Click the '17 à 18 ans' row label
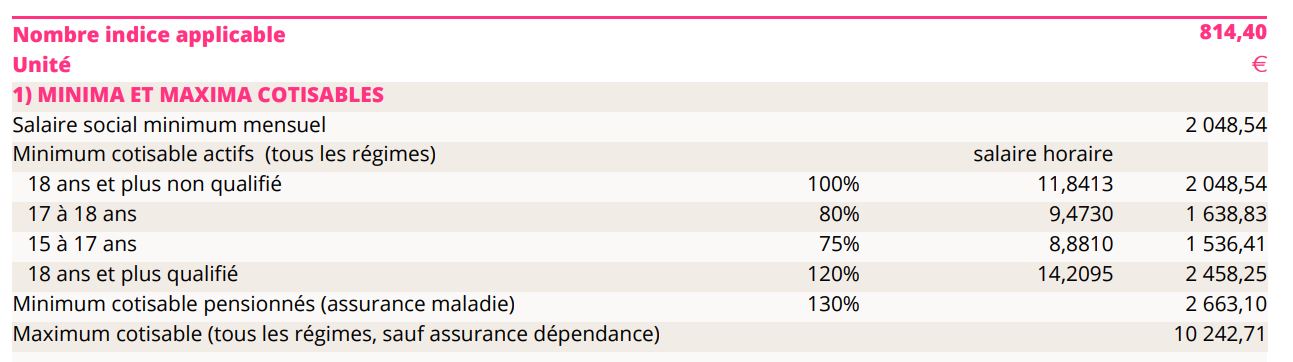 pos(82,214)
